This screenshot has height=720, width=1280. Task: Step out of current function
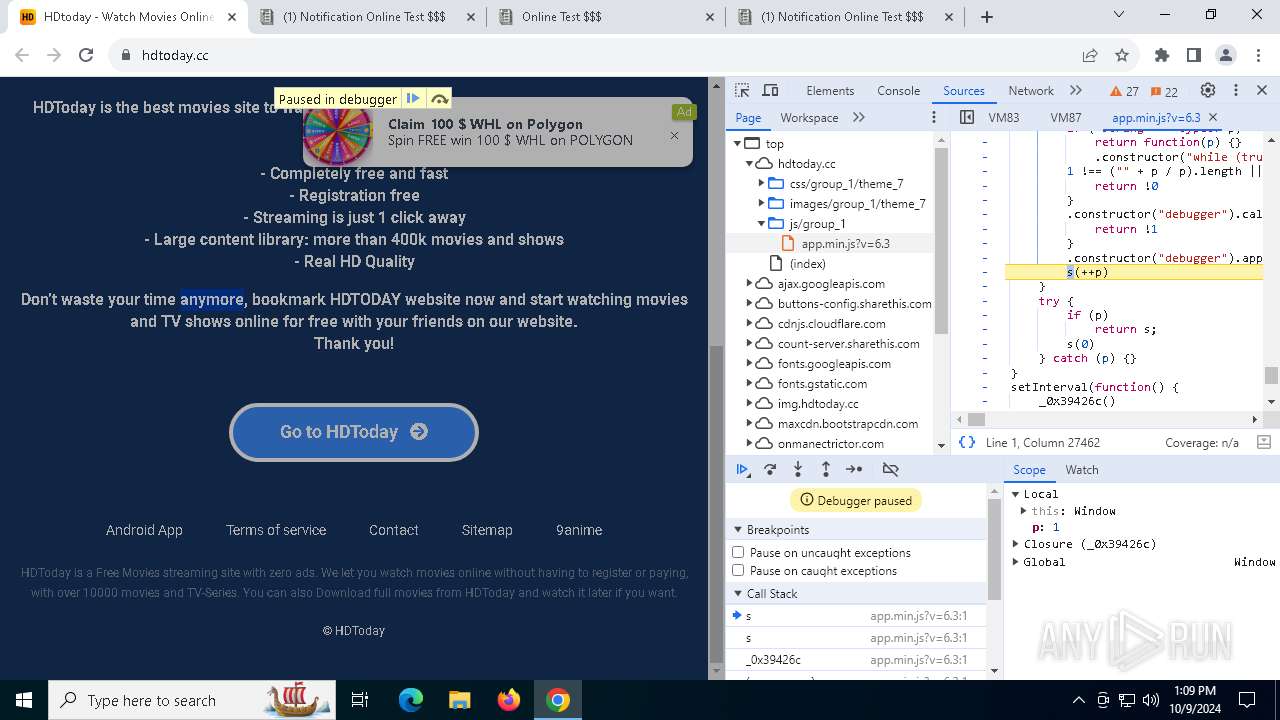coord(826,469)
